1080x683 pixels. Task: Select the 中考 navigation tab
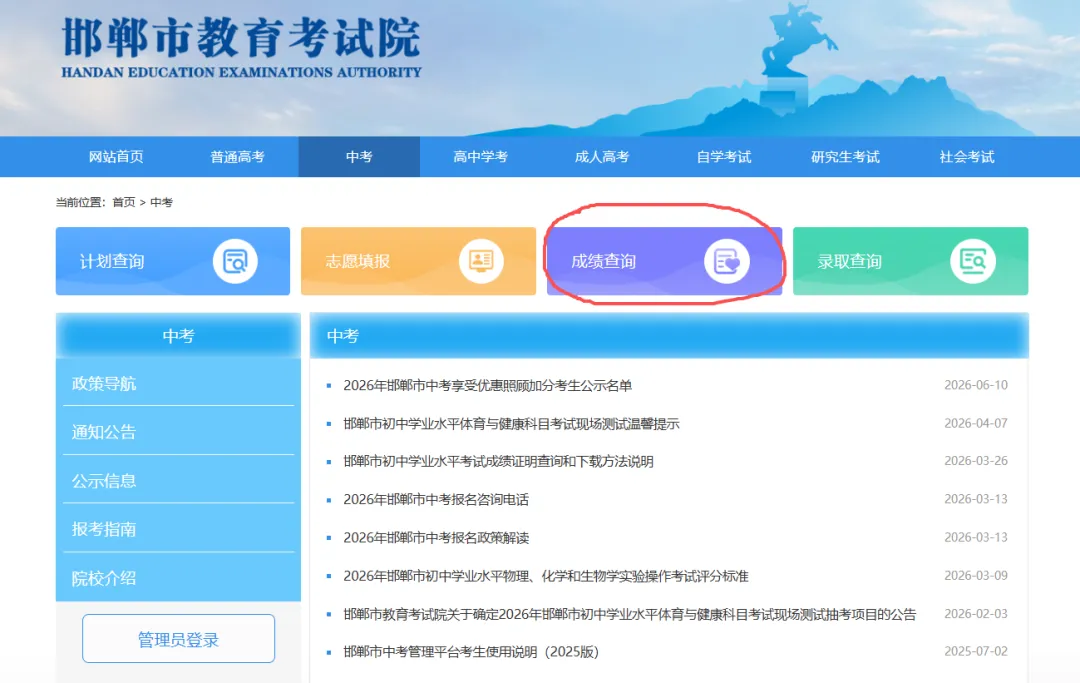tap(359, 157)
